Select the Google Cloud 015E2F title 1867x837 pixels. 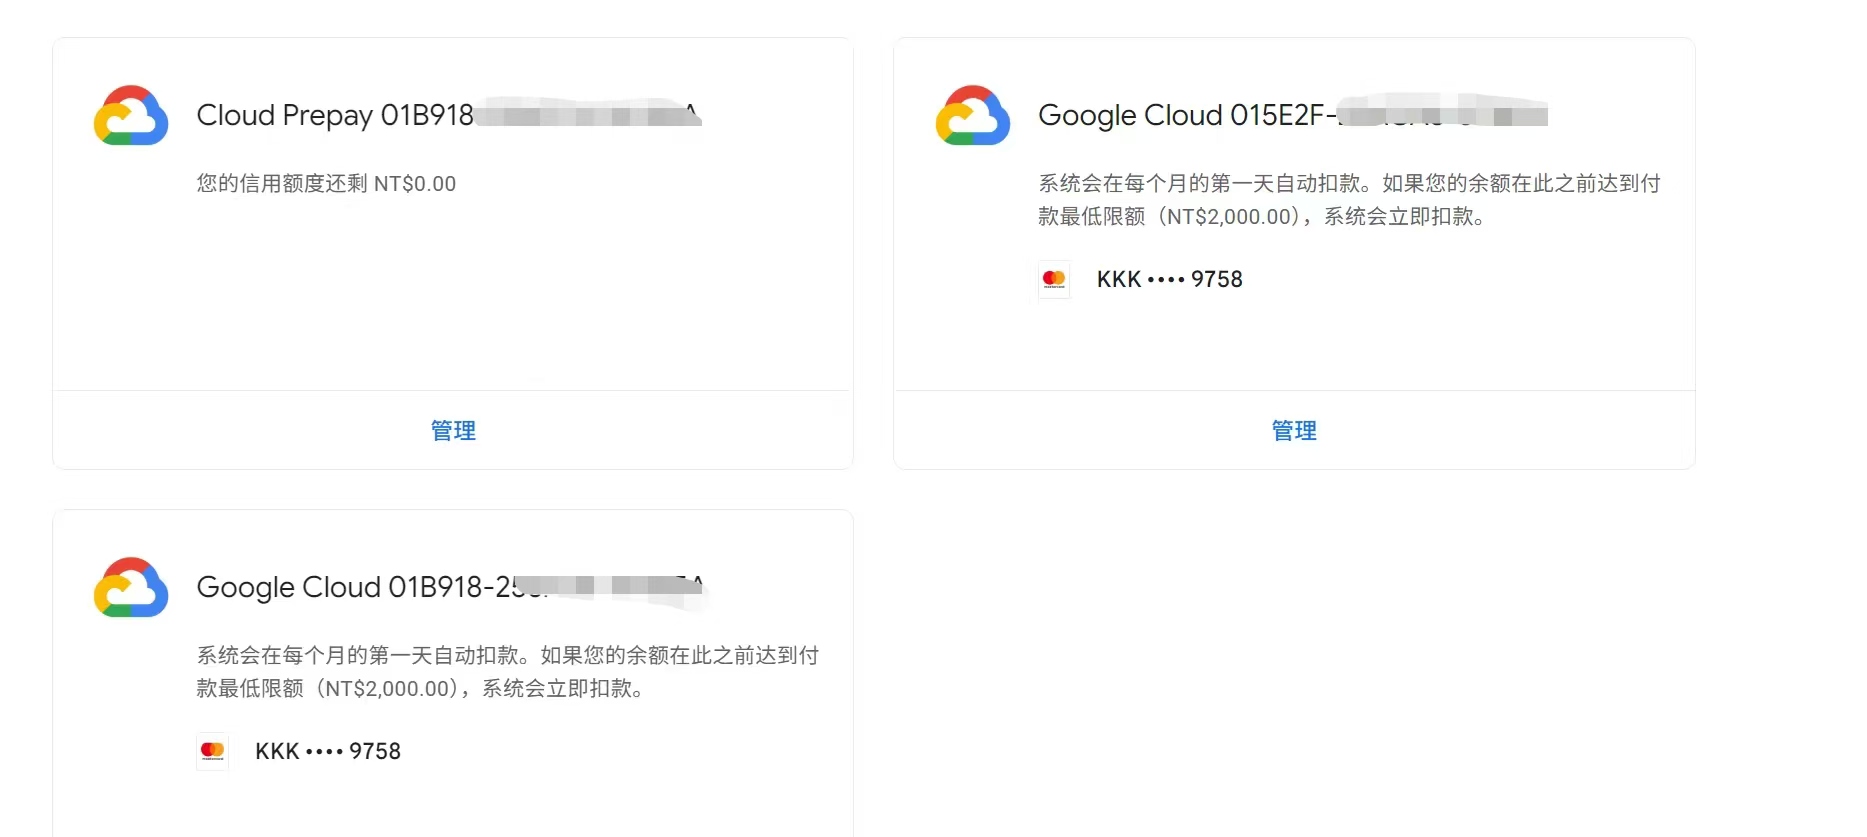(1293, 115)
